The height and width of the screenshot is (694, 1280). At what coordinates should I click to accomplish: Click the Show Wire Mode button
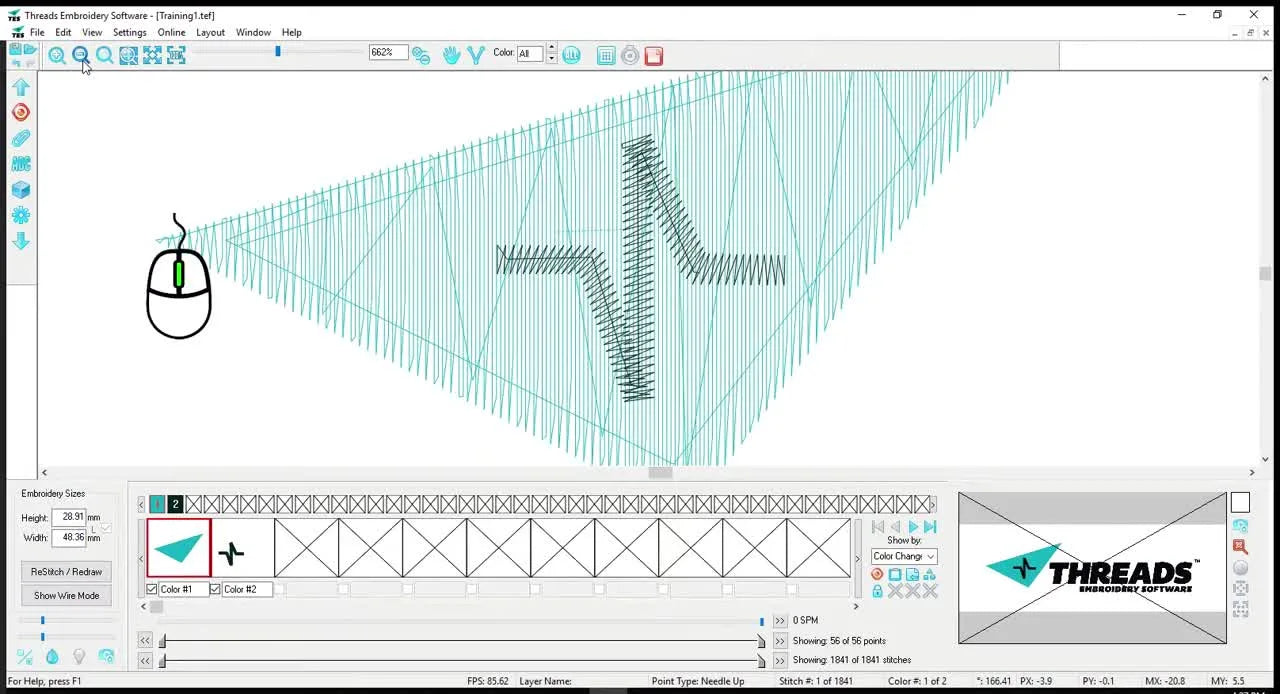66,595
